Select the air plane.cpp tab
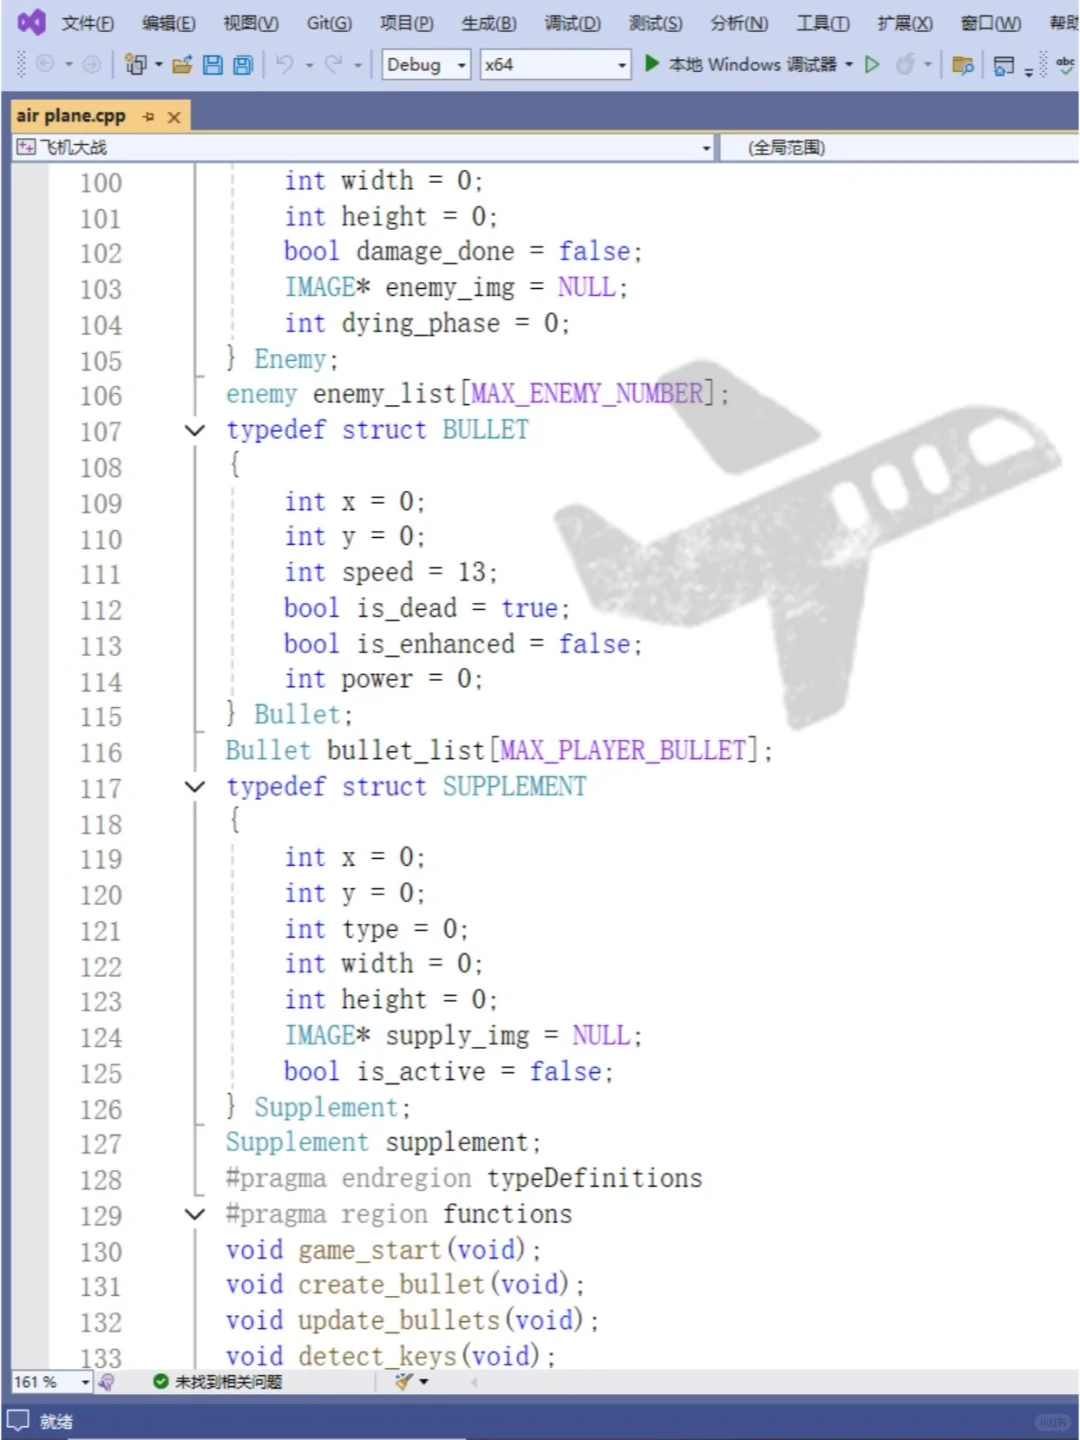The width and height of the screenshot is (1080, 1440). coord(71,116)
